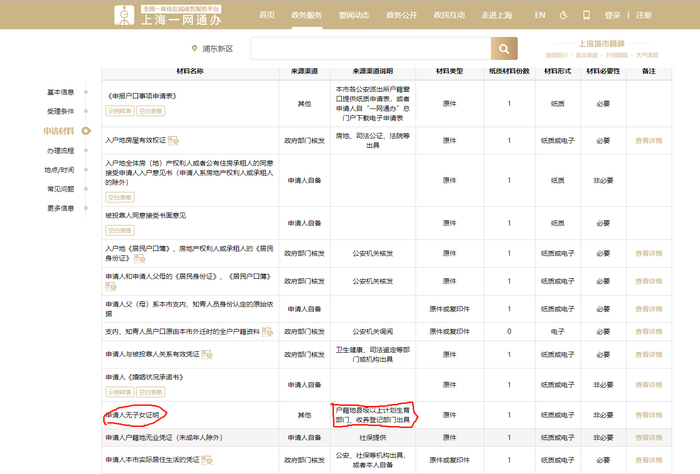
Task: Open the 政务服务 top navigation tab
Action: point(307,15)
